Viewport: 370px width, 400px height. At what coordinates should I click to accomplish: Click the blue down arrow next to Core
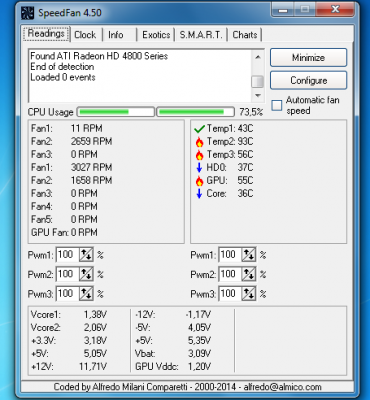[199, 194]
